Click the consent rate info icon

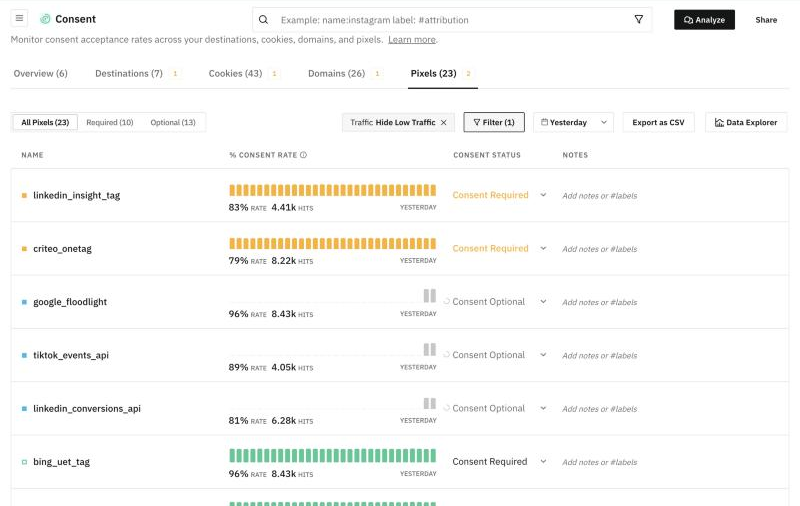pos(304,155)
